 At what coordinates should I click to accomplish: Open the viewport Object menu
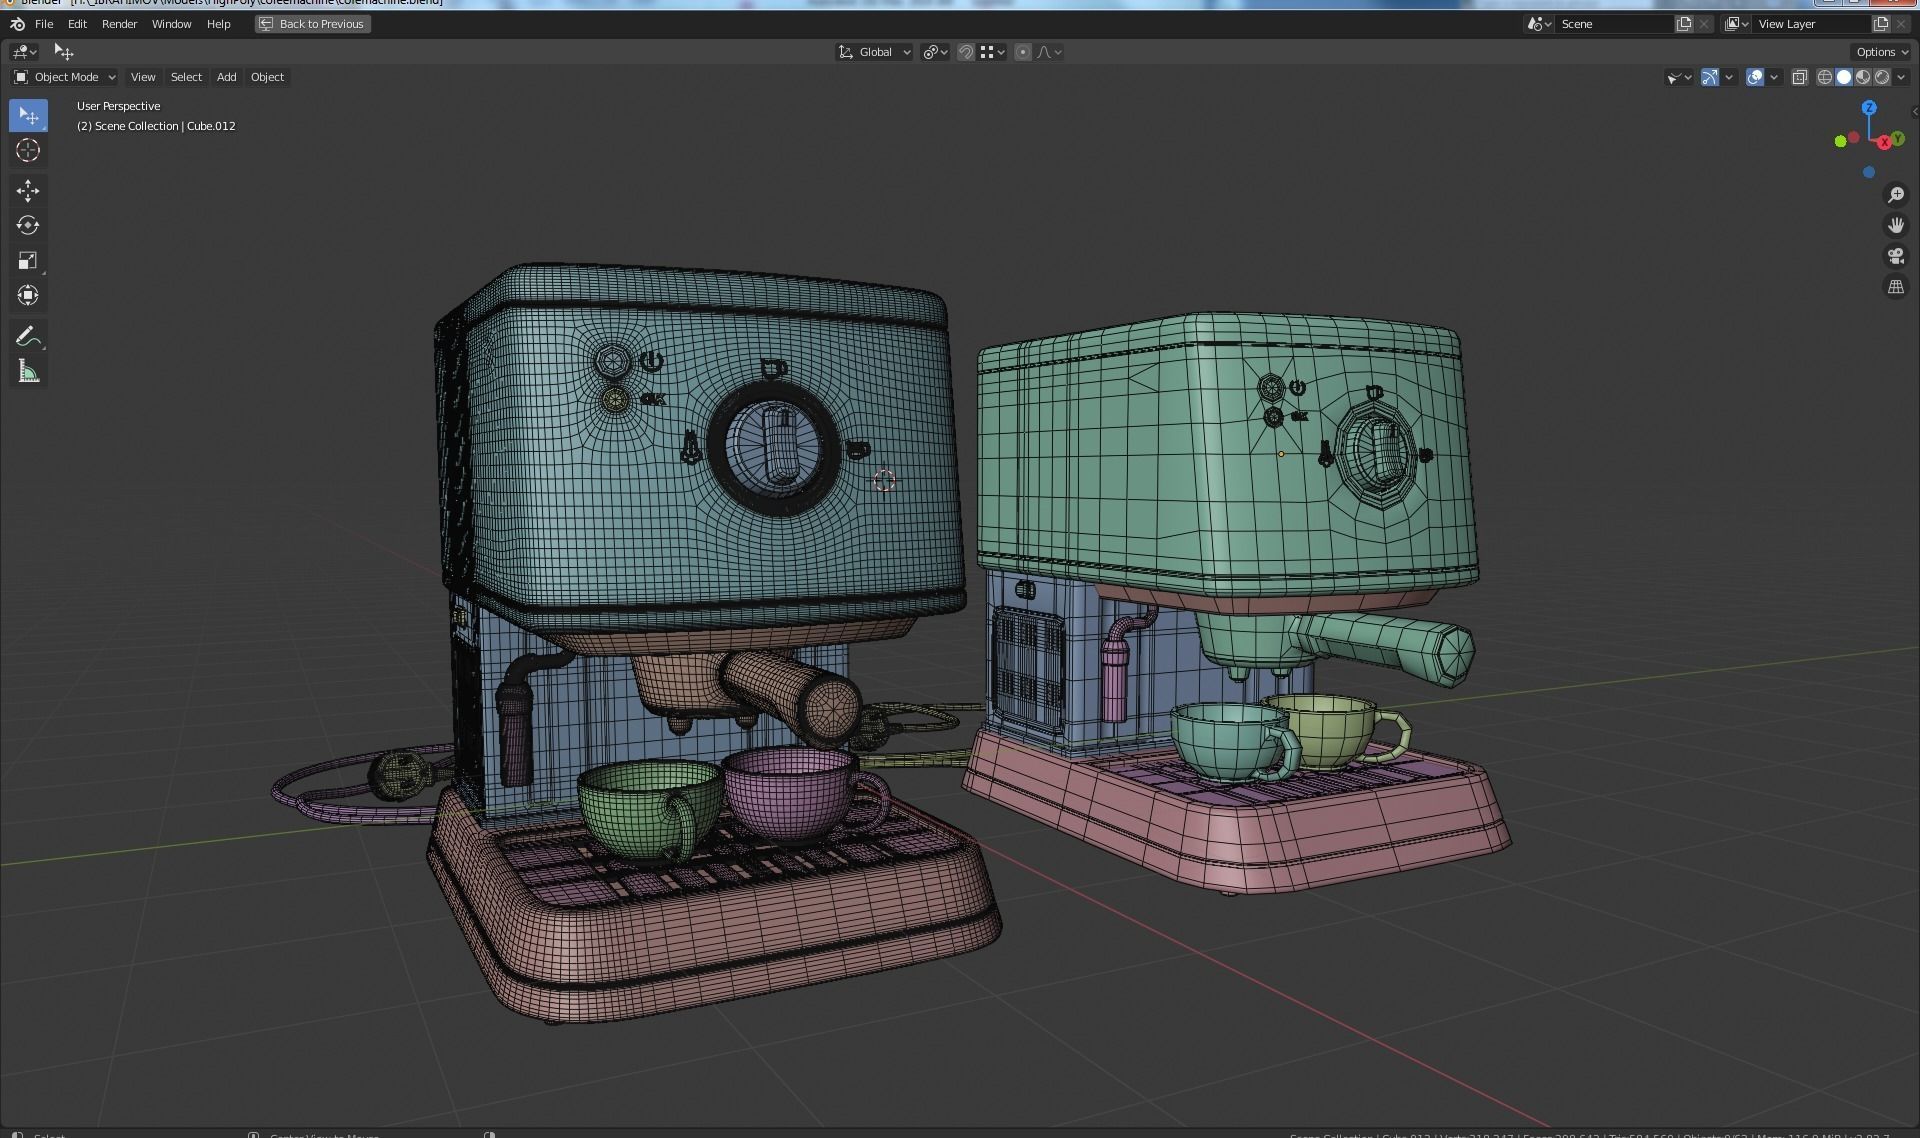coord(267,77)
